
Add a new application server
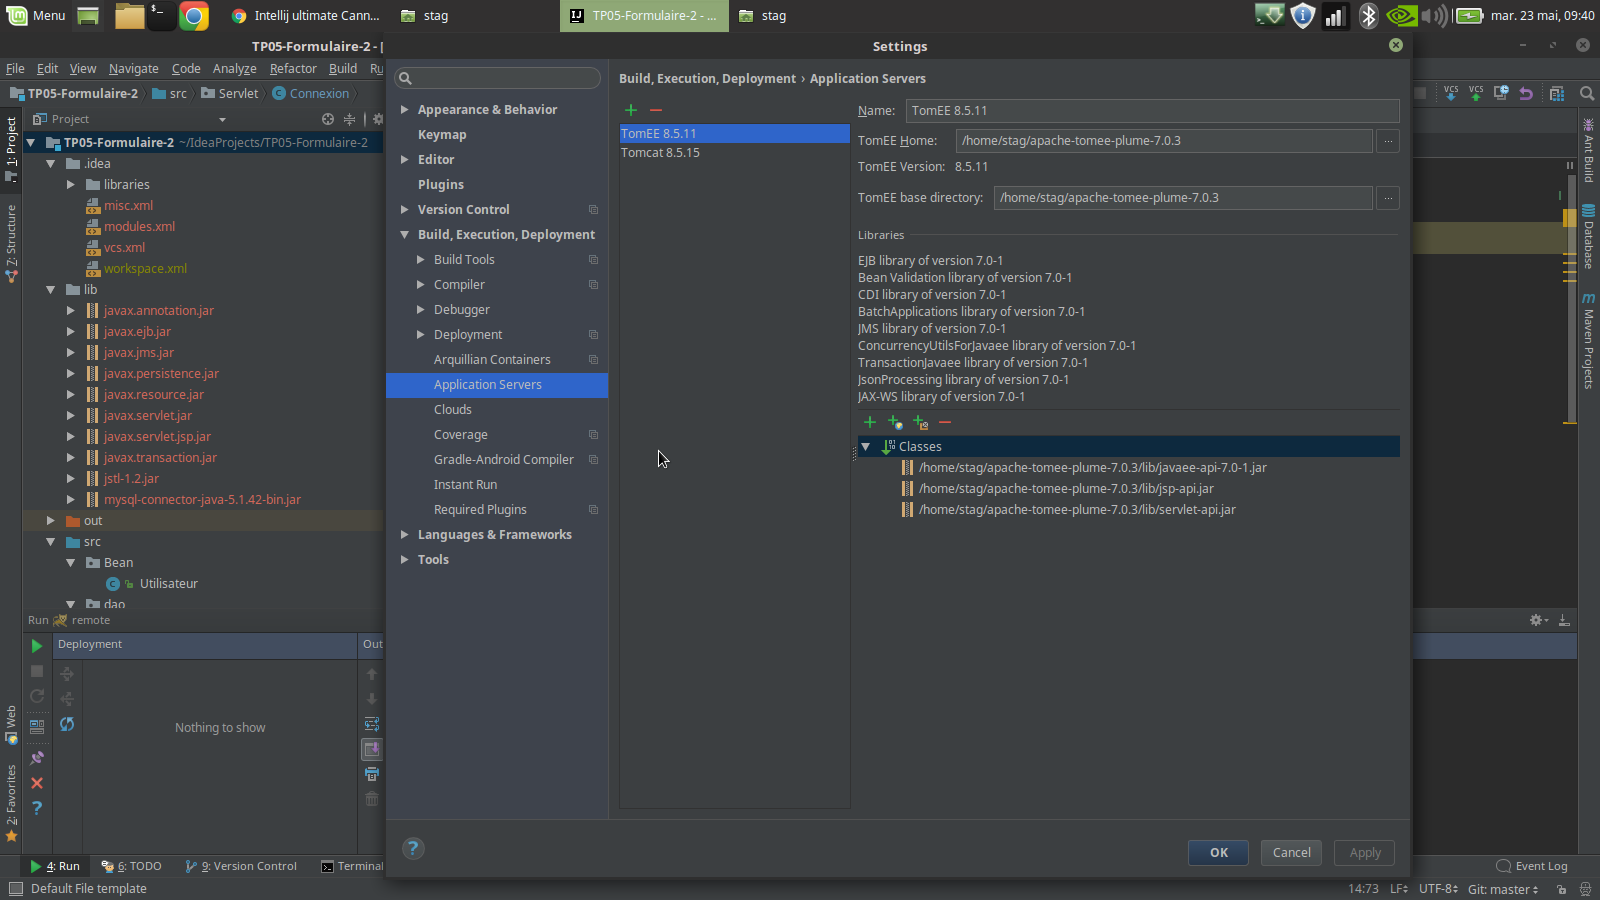point(631,110)
